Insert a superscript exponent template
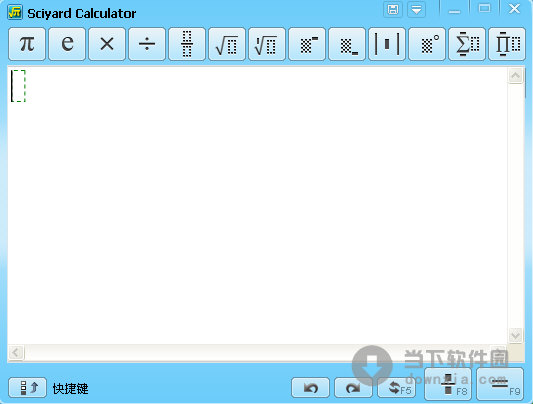 307,44
